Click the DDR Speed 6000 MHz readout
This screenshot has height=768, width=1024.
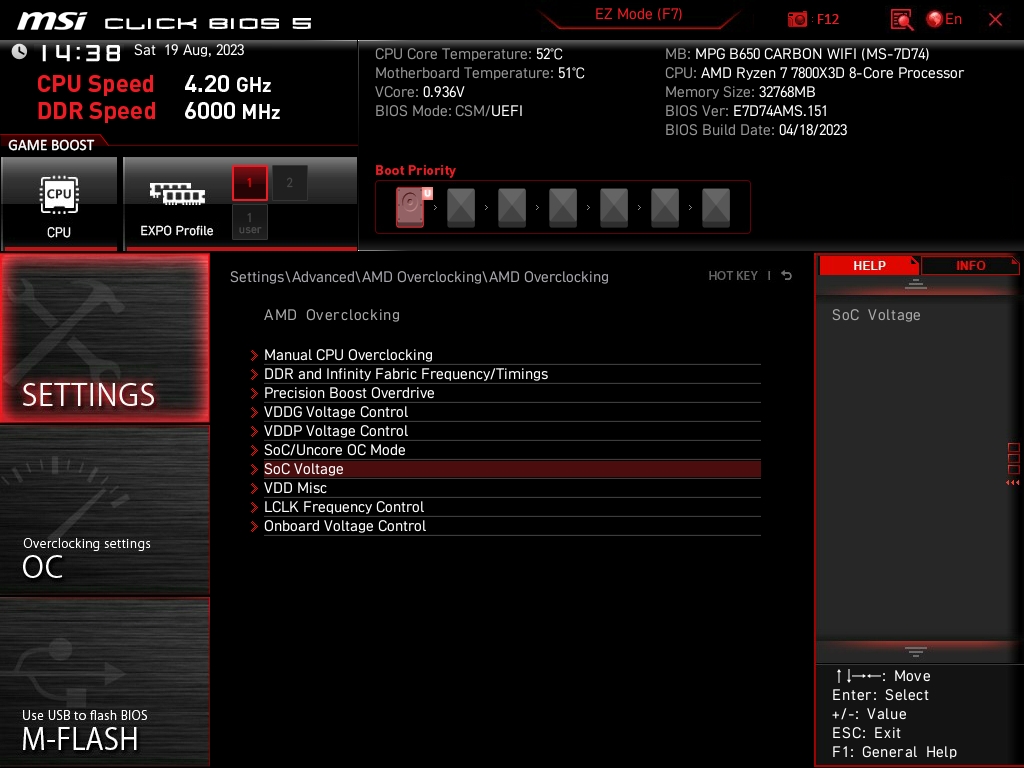(159, 111)
